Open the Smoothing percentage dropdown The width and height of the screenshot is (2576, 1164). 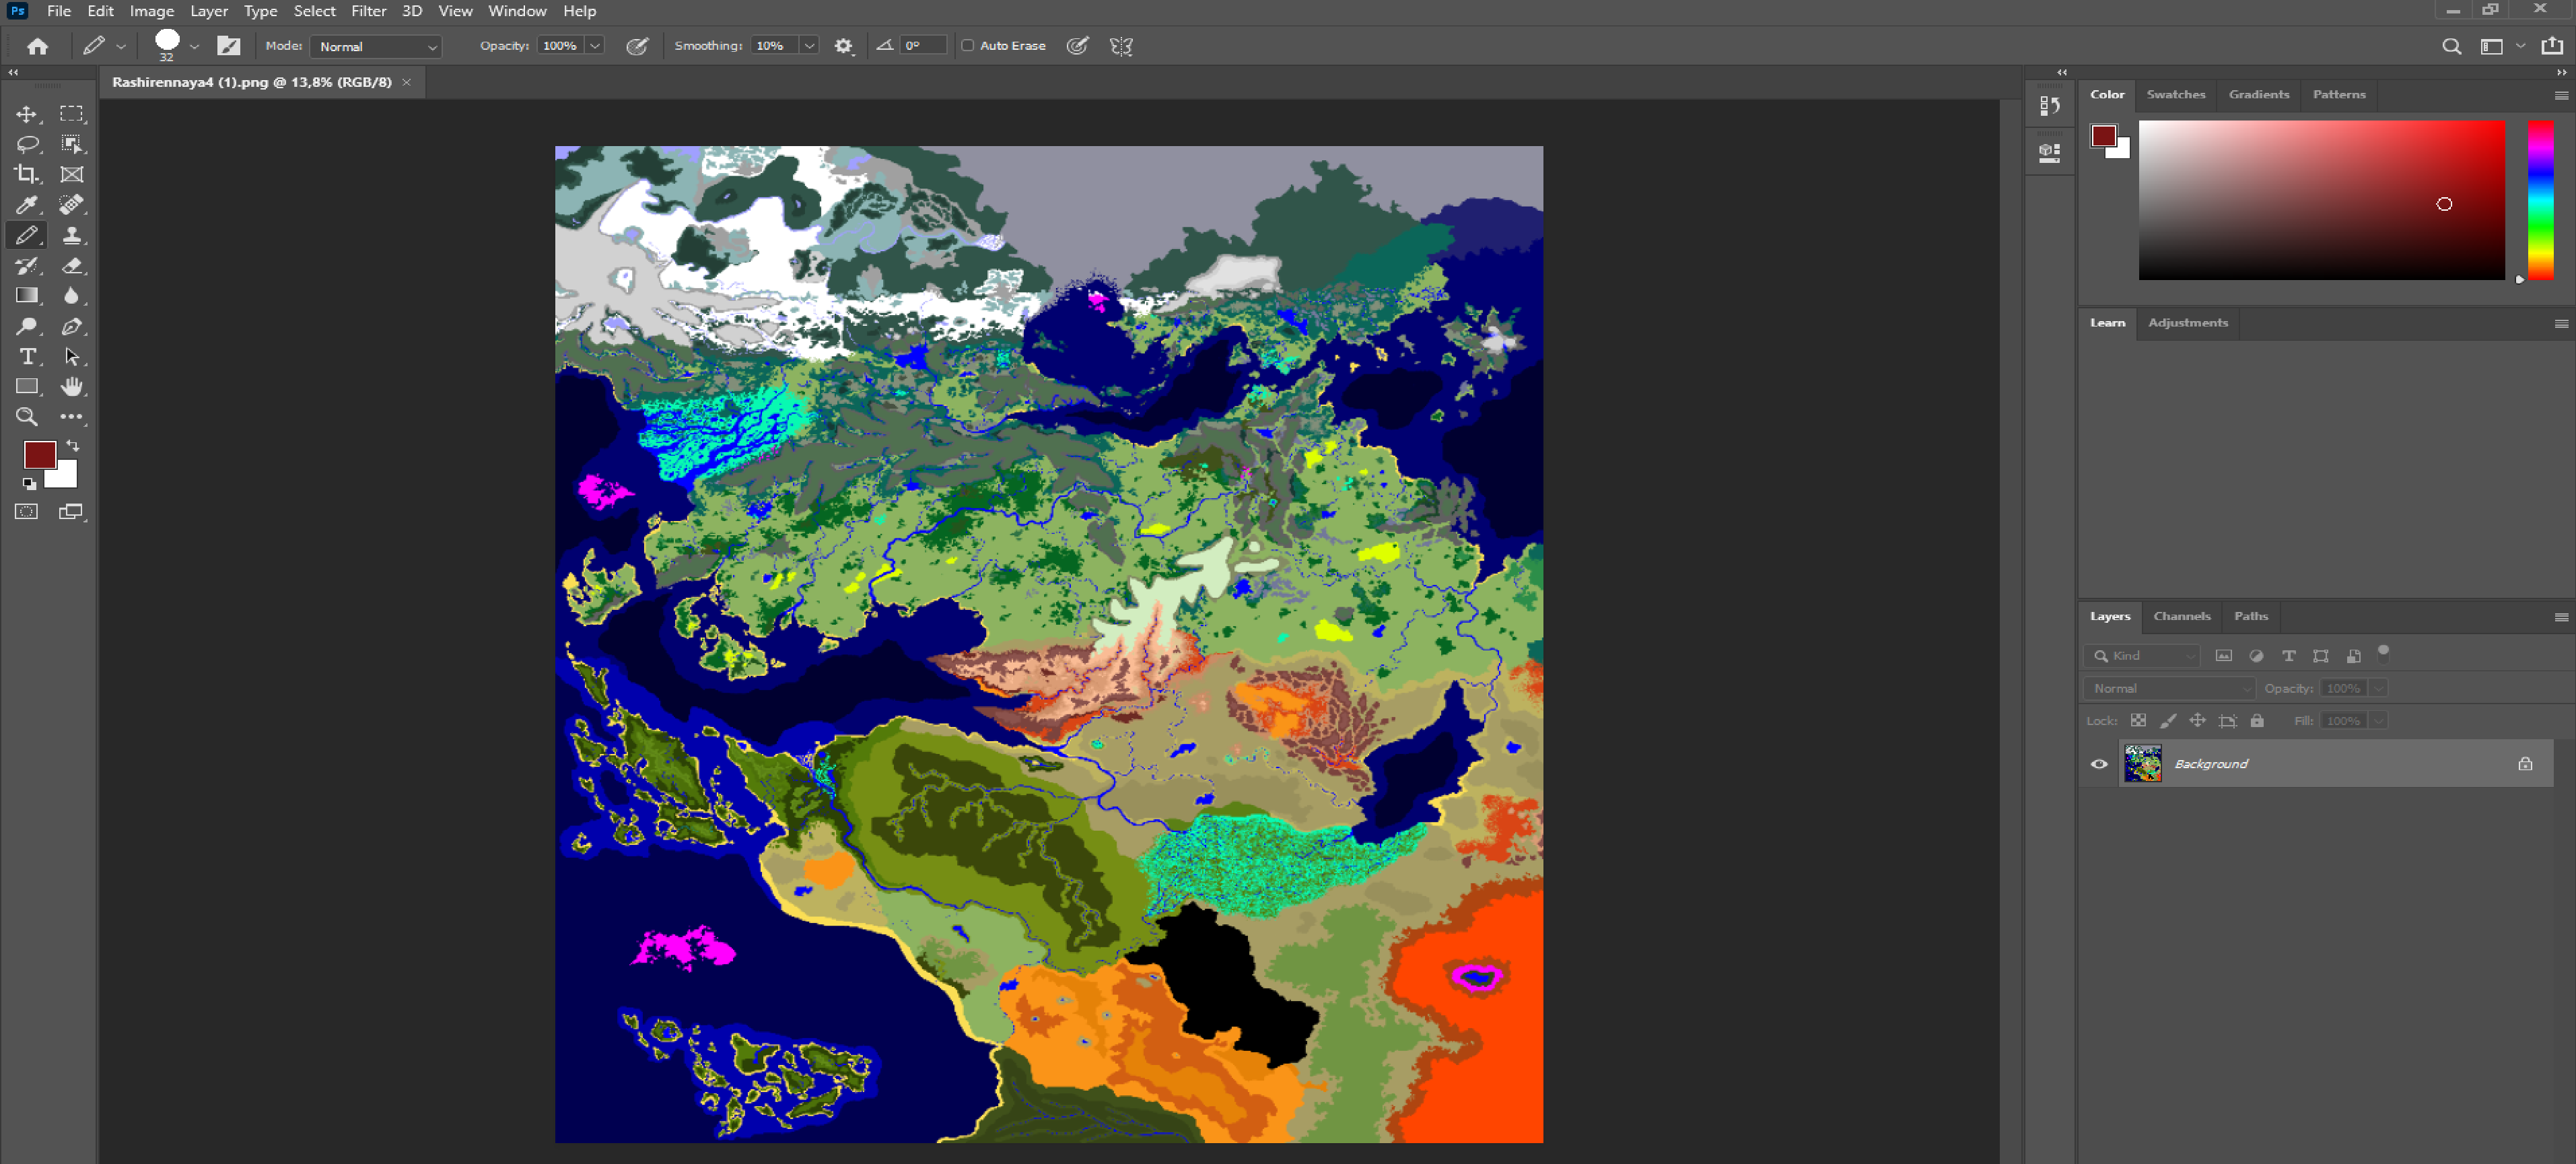tap(809, 46)
